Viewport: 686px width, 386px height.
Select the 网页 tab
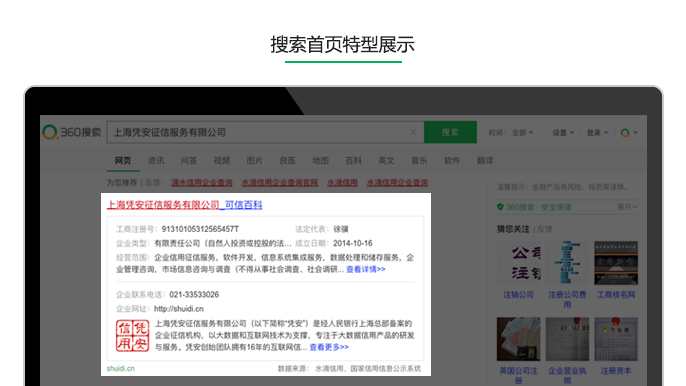pos(123,161)
